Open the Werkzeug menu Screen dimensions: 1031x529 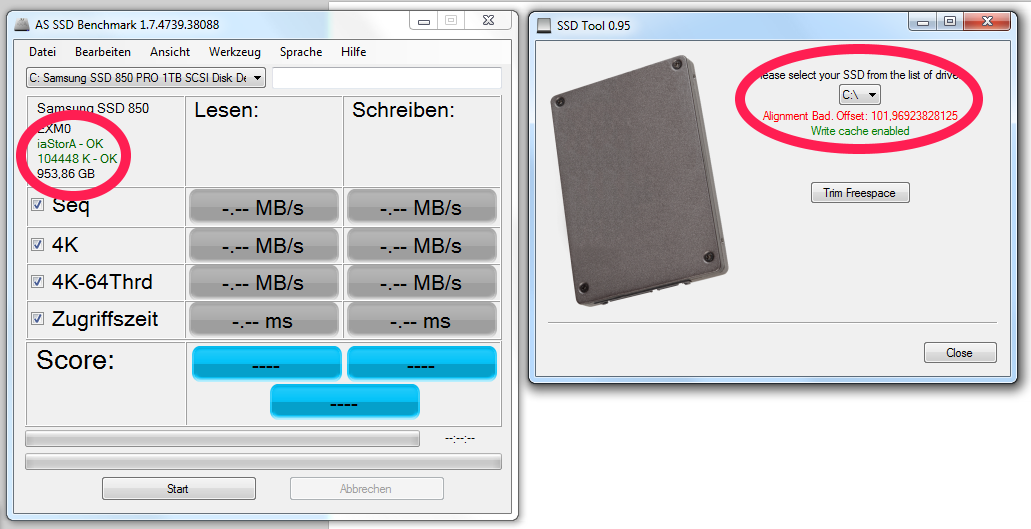tap(235, 52)
